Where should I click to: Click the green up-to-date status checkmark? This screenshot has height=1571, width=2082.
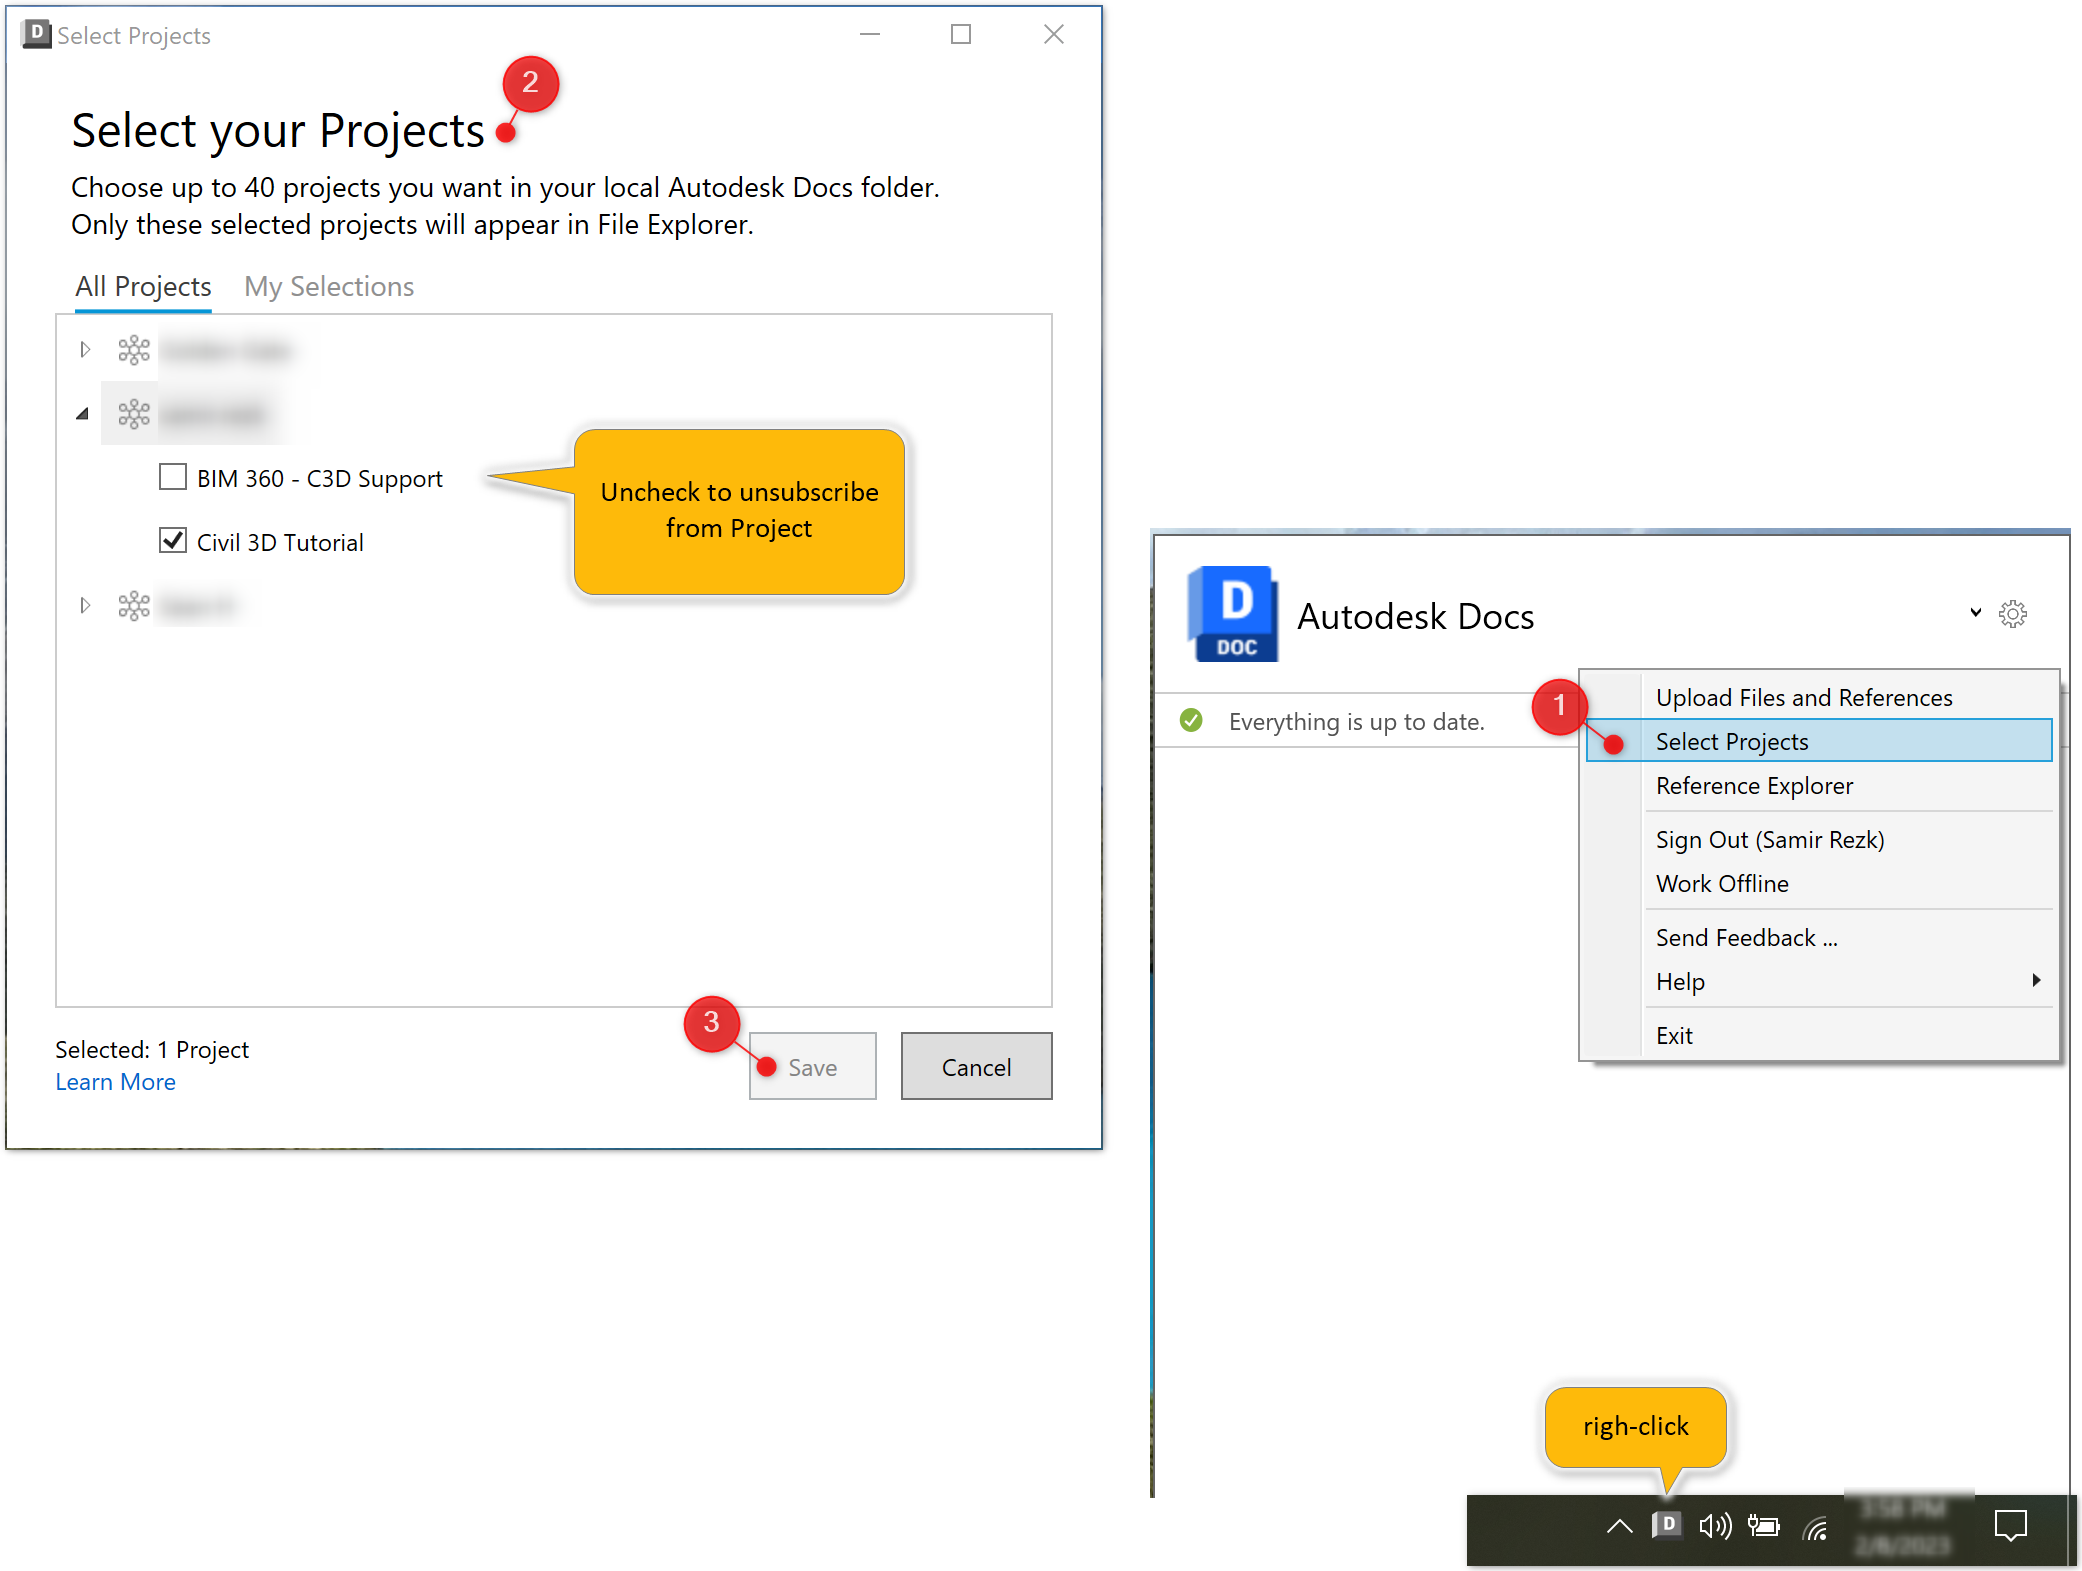[x=1191, y=720]
